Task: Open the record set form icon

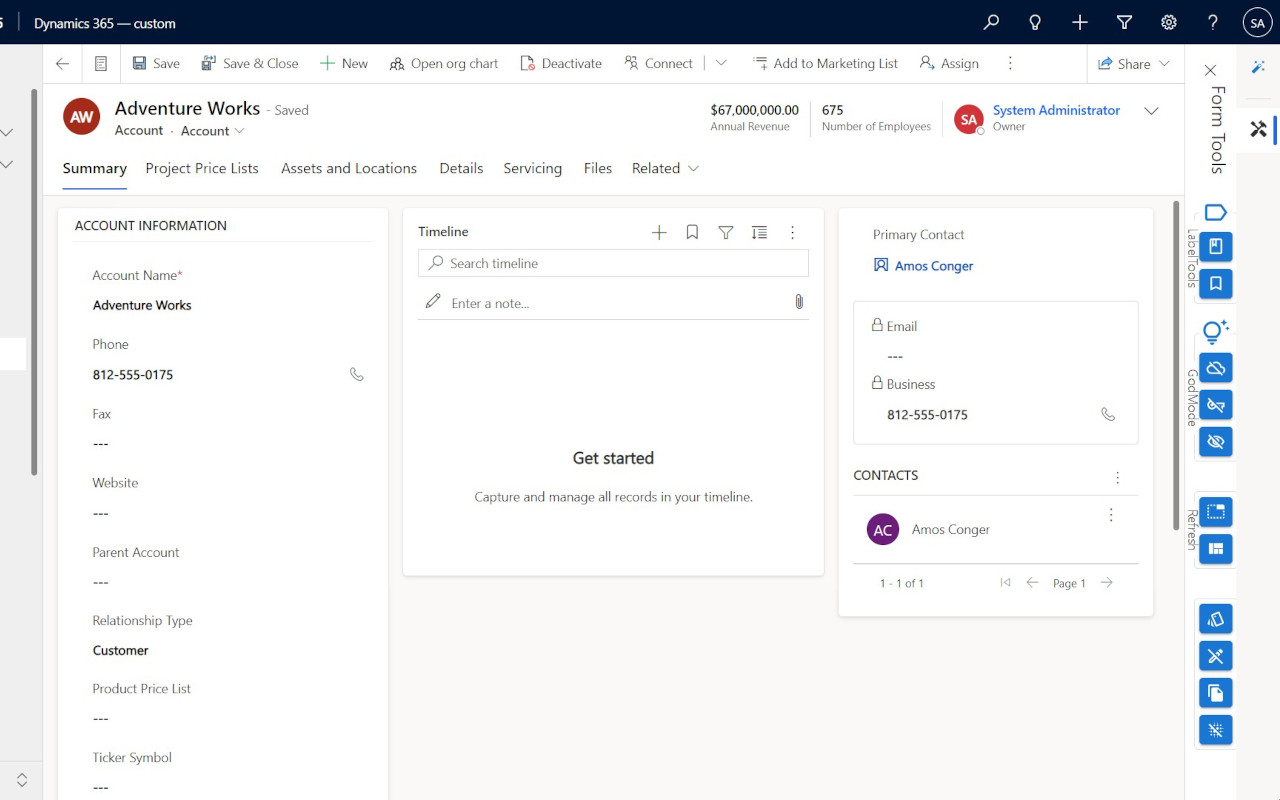Action: pyautogui.click(x=101, y=63)
